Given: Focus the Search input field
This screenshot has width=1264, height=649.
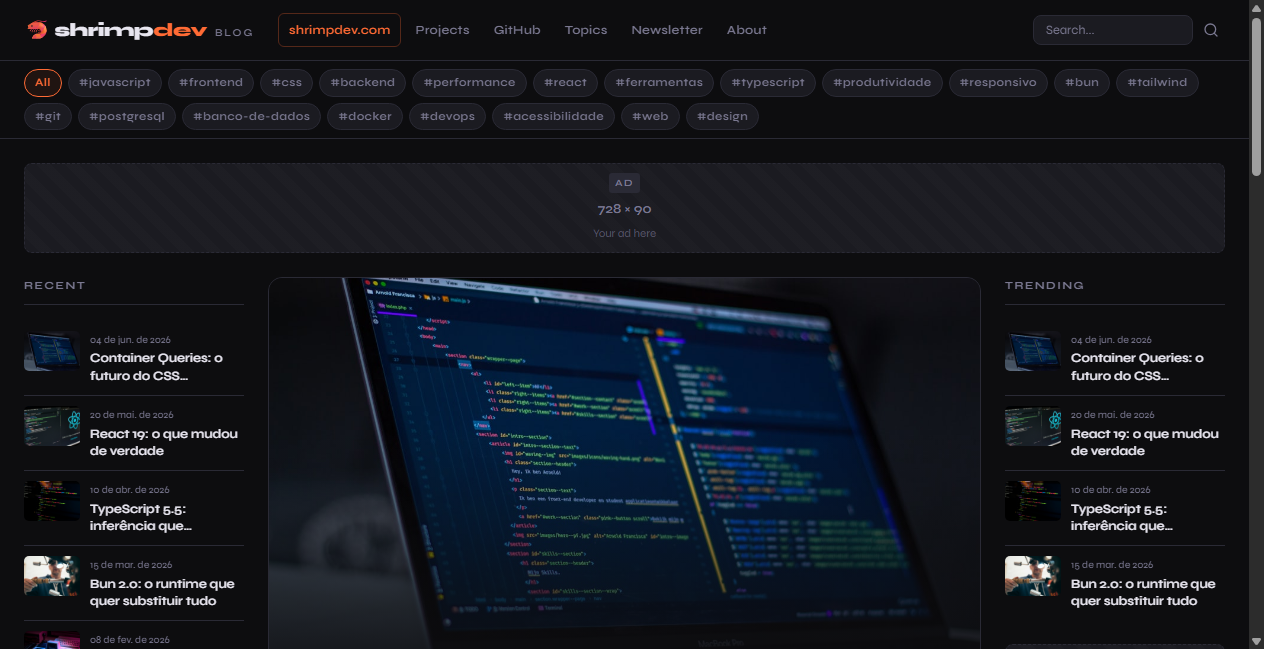Looking at the screenshot, I should (1113, 30).
